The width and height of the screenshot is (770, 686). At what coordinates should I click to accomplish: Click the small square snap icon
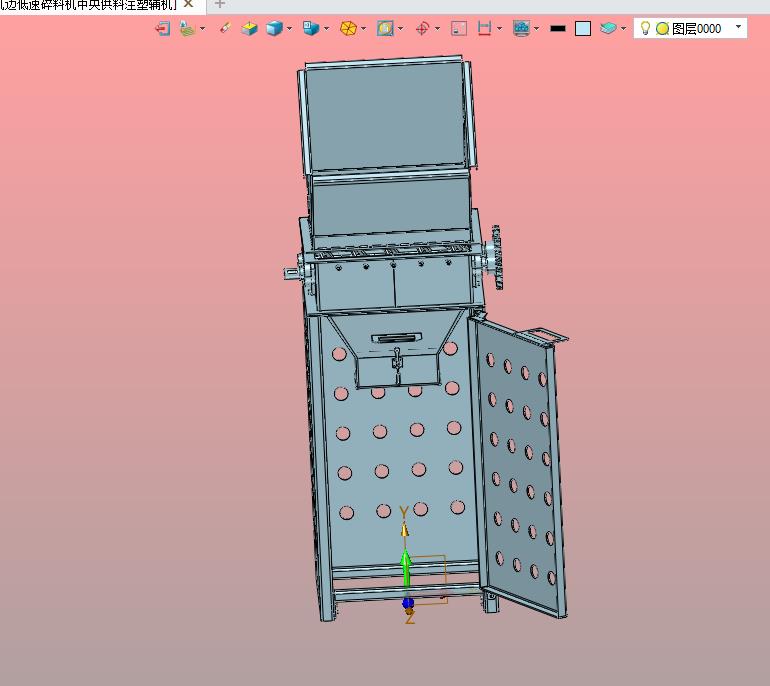click(x=459, y=28)
